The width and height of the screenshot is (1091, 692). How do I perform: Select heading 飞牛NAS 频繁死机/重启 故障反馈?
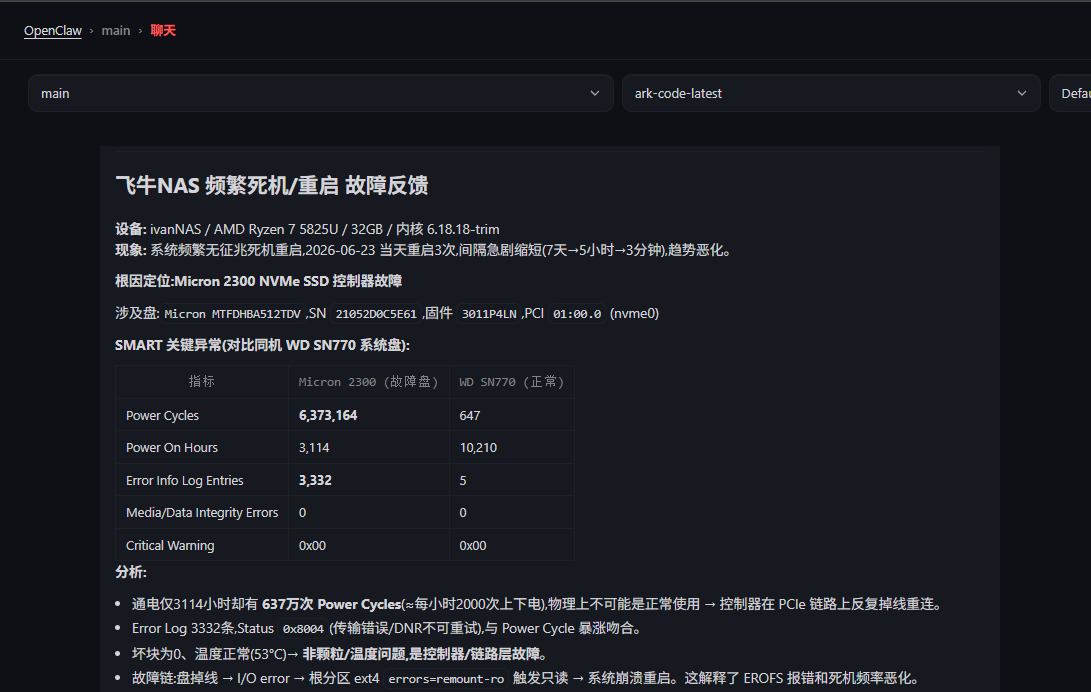[271, 186]
